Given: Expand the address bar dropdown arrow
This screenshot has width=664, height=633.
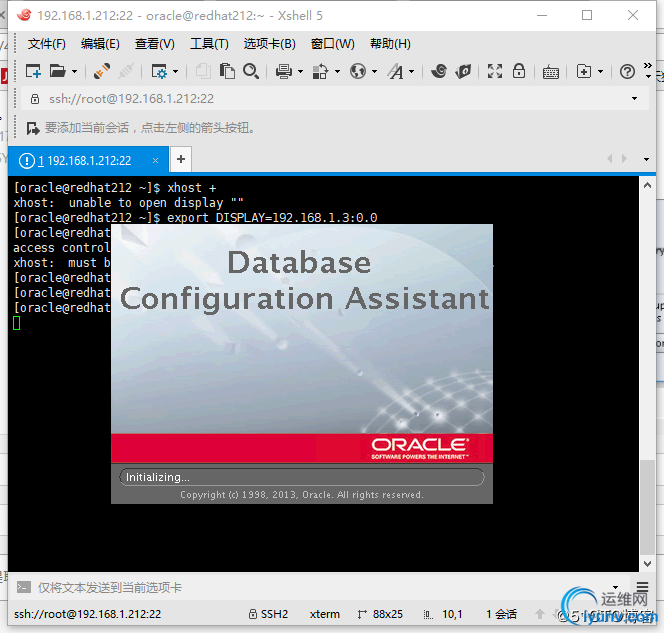Looking at the screenshot, I should (x=634, y=99).
